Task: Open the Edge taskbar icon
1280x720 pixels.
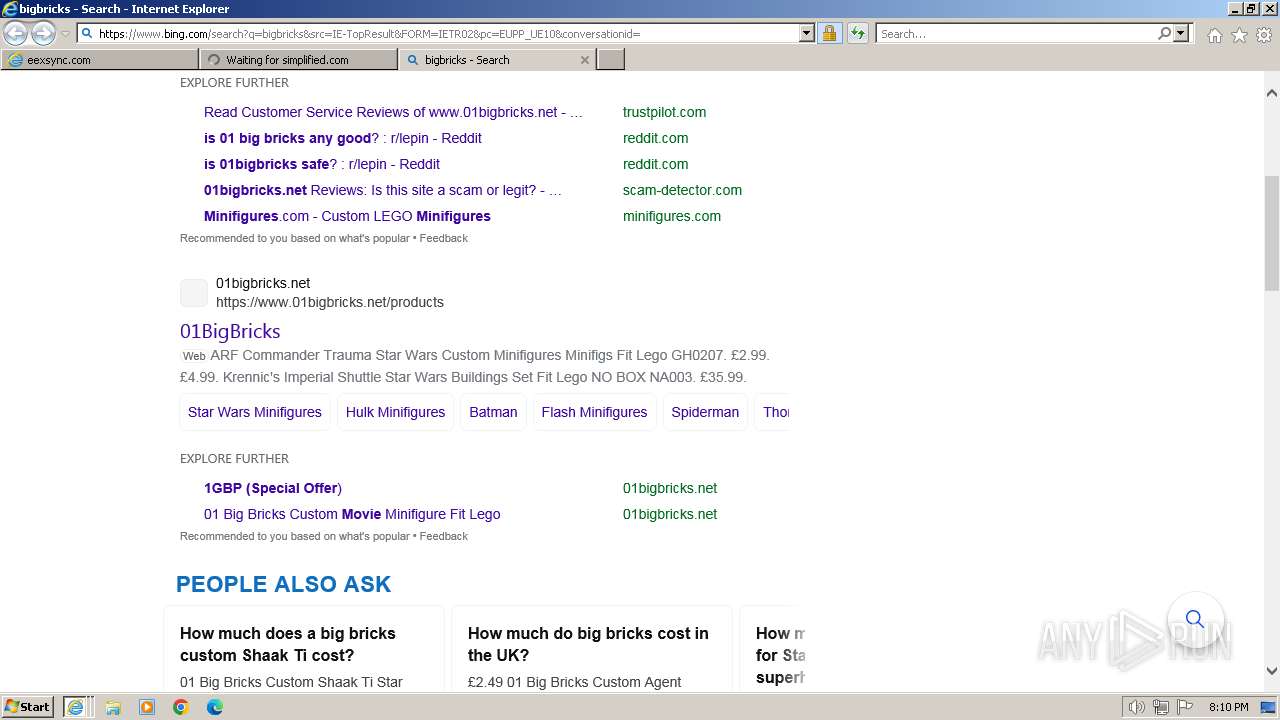Action: pos(215,707)
